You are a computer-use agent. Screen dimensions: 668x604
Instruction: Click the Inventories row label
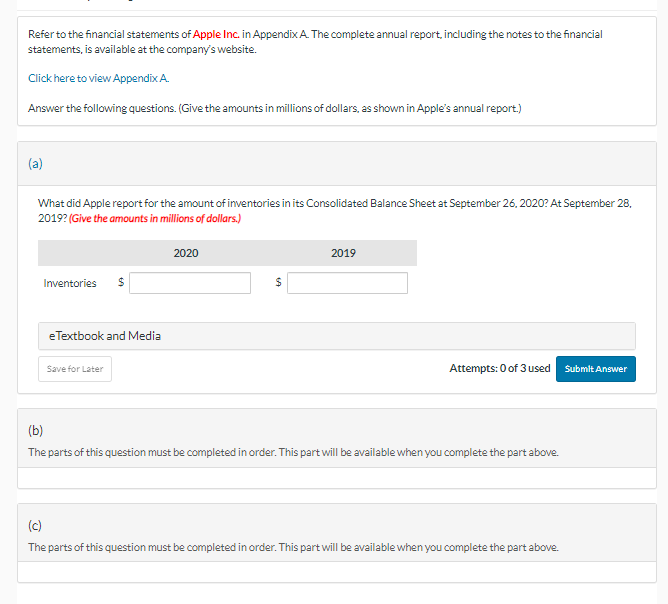[70, 283]
